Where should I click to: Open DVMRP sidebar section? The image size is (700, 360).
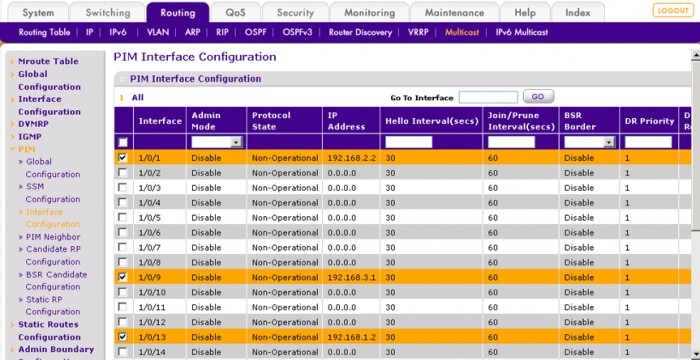pyautogui.click(x=33, y=124)
